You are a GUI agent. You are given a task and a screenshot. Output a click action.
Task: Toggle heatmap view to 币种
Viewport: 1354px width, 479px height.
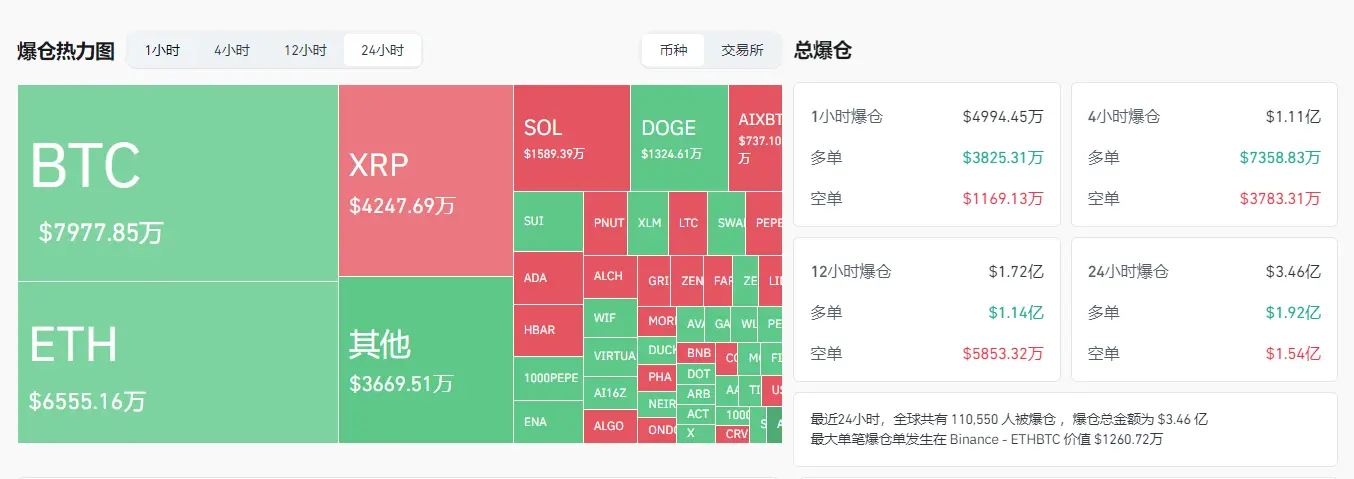click(674, 50)
